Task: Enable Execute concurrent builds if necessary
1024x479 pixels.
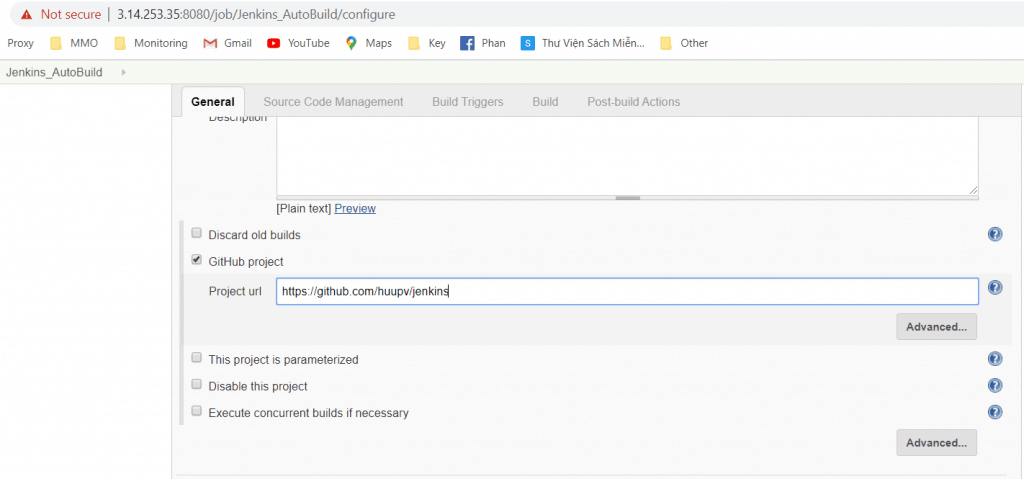Action: pyautogui.click(x=196, y=411)
